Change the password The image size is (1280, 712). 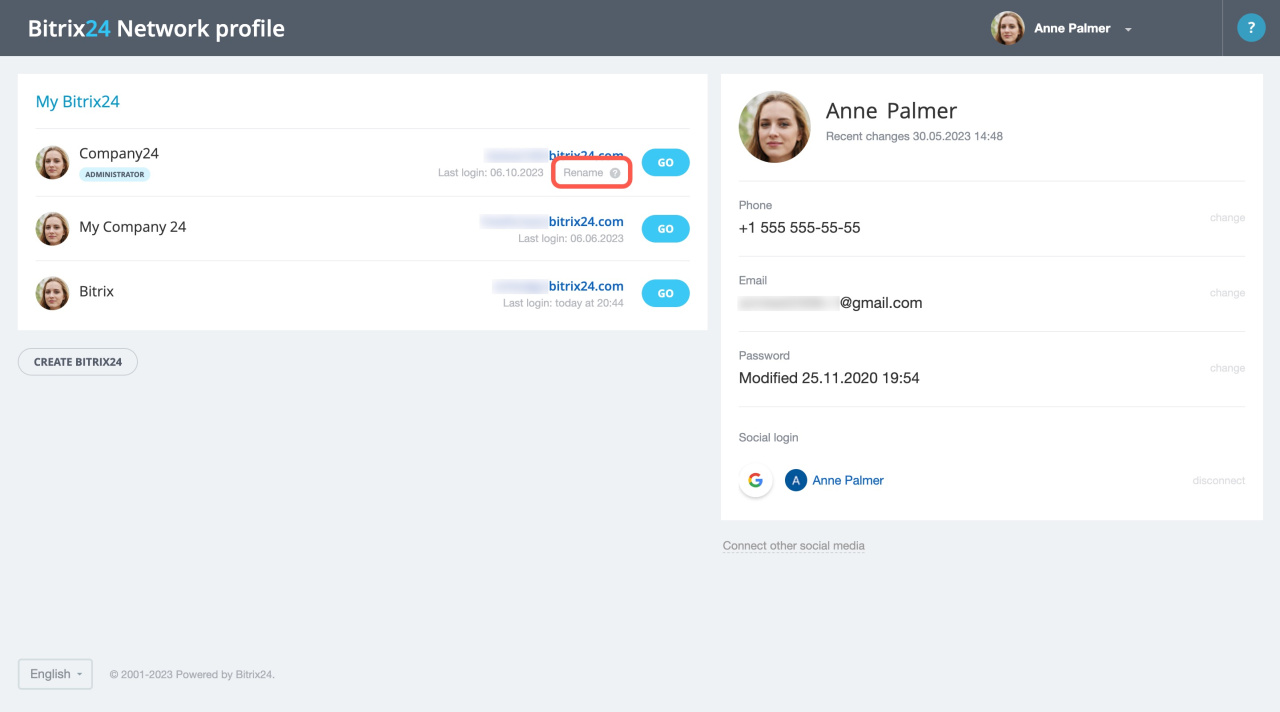click(1227, 368)
